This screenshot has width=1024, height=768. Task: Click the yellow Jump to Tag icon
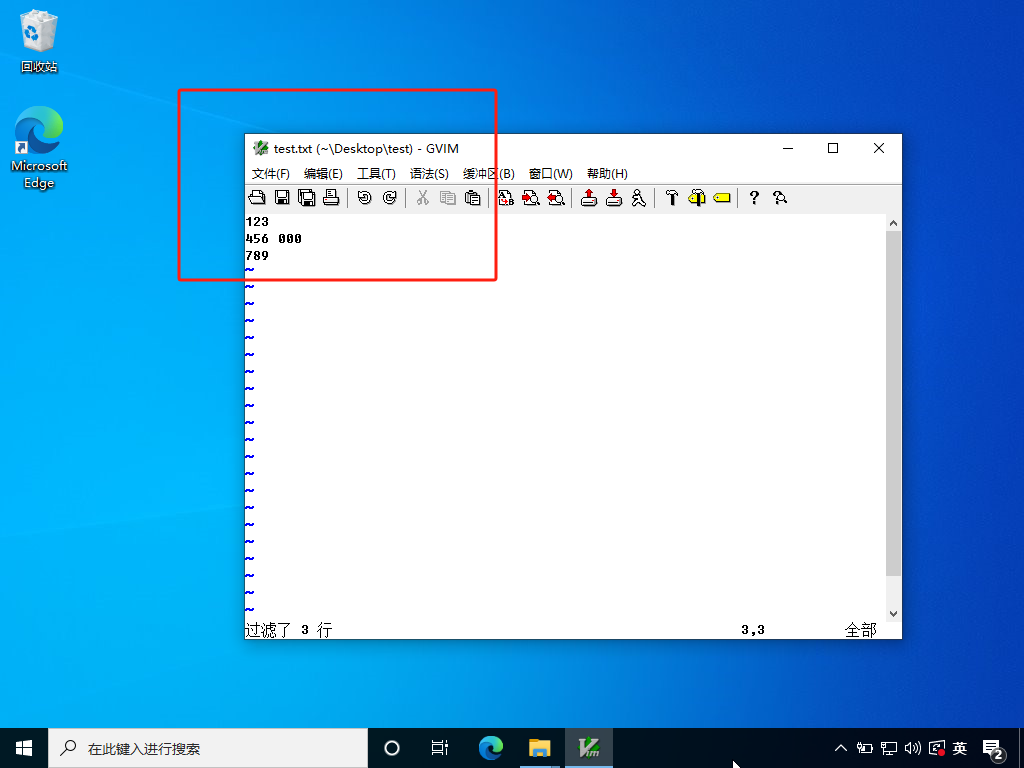tap(722, 198)
